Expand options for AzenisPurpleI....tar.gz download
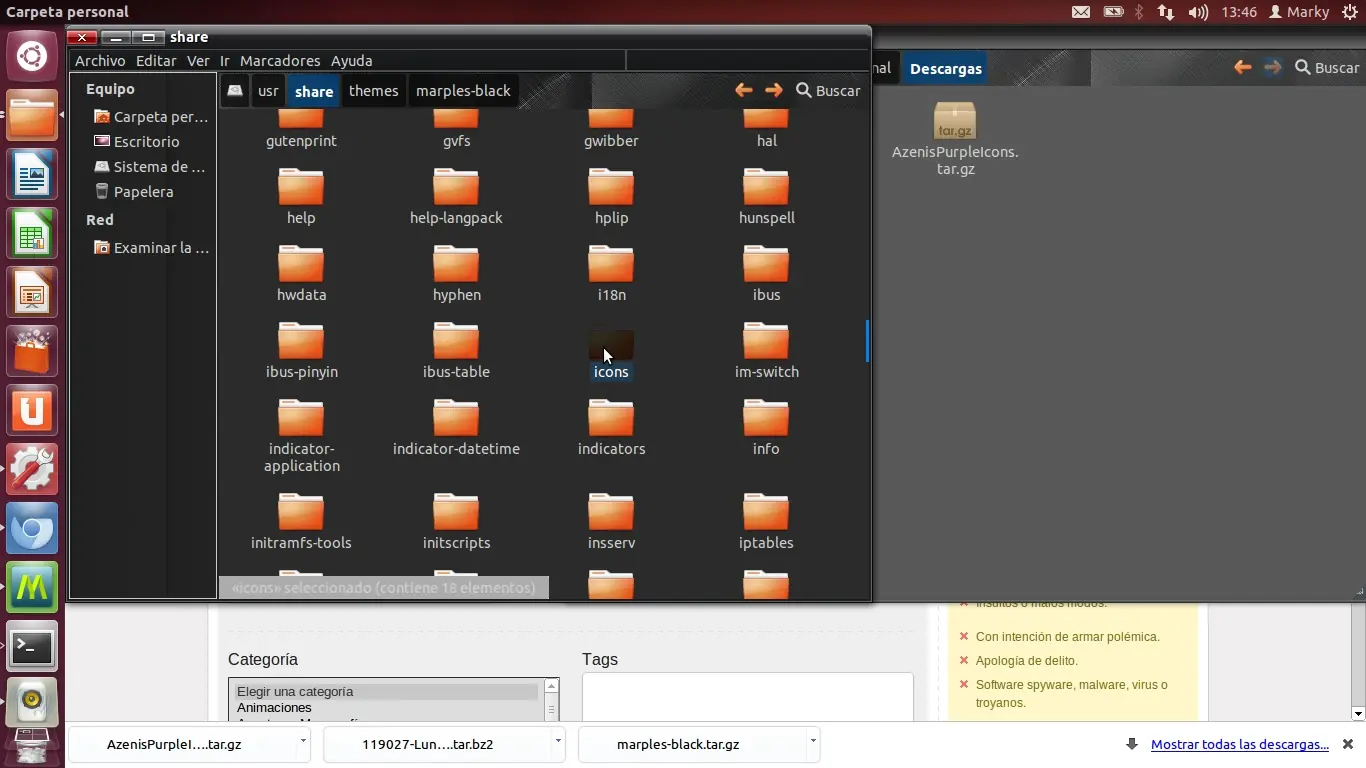 point(303,742)
